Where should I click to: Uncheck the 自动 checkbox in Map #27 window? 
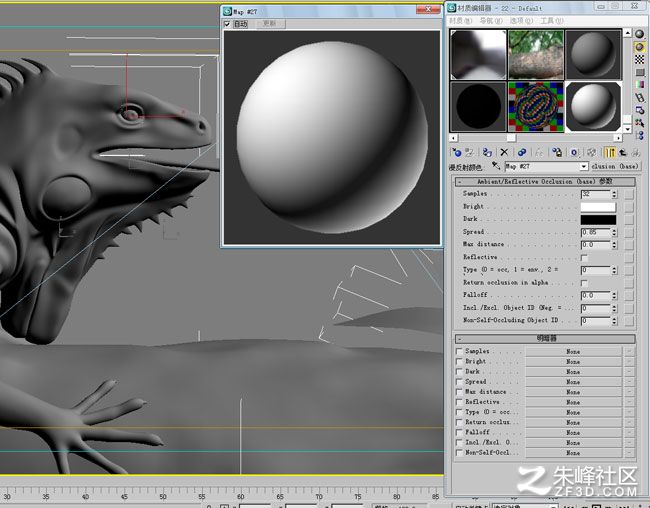[x=227, y=24]
